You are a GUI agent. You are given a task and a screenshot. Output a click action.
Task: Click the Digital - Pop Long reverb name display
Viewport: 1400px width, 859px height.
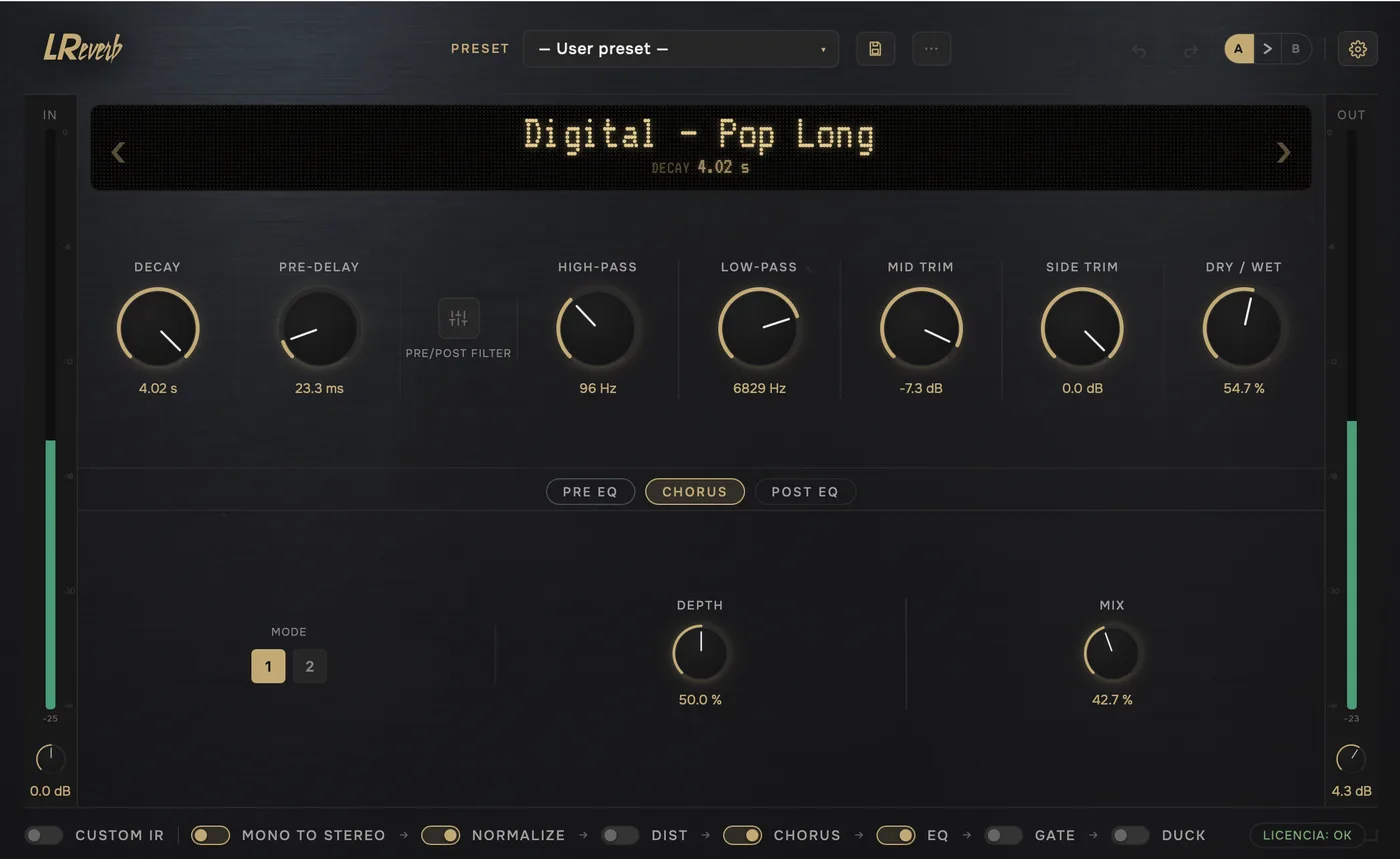point(700,135)
